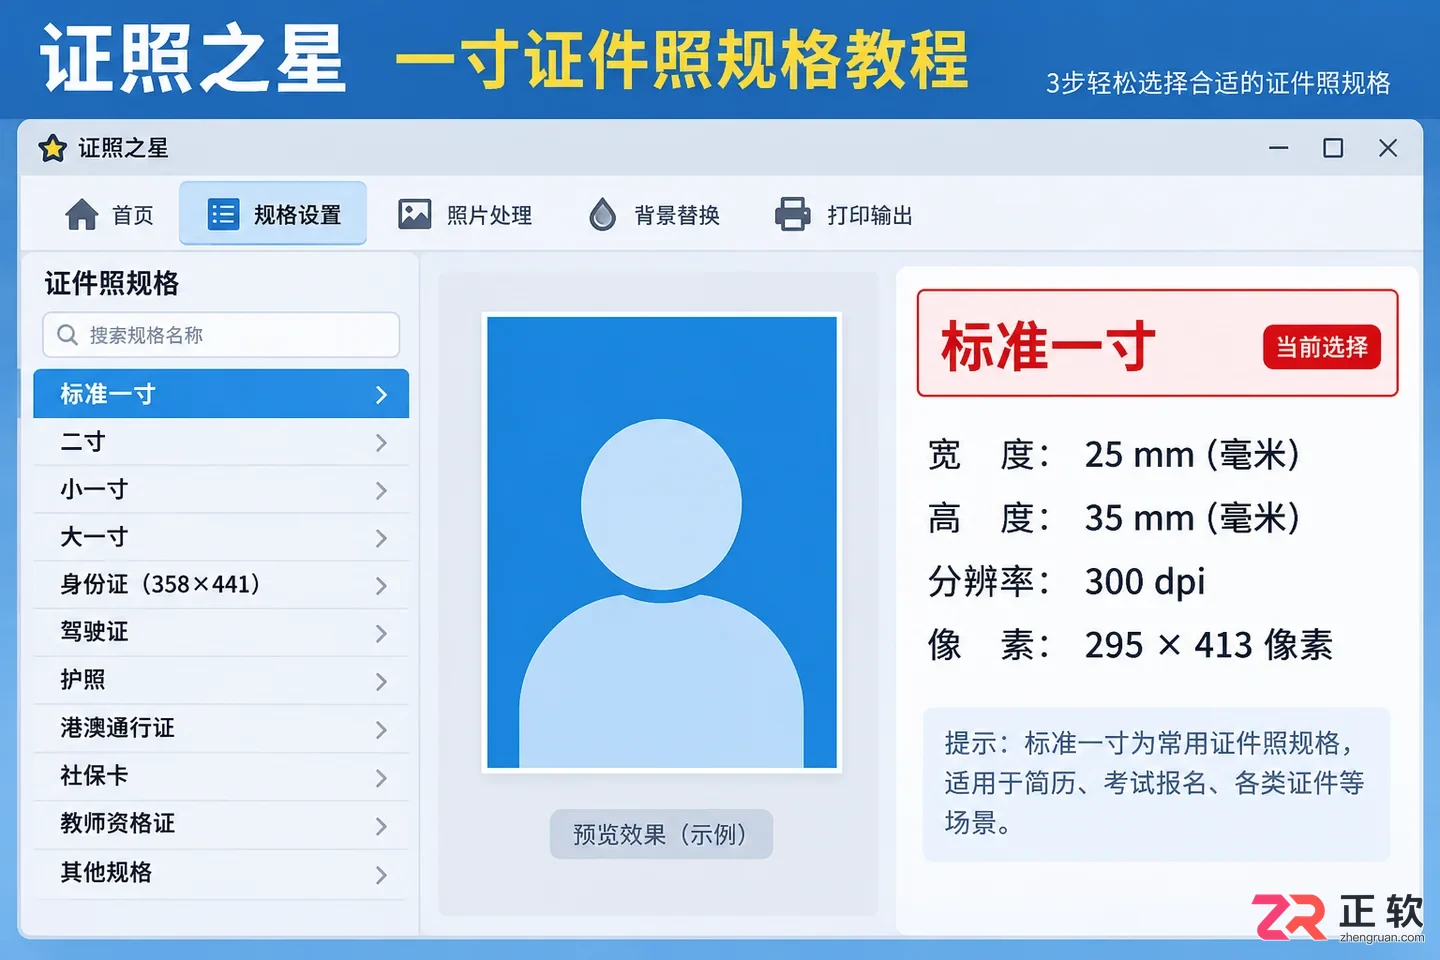Image resolution: width=1440 pixels, height=960 pixels.
Task: Select 身份证（358×441）spec
Action: (x=221, y=585)
